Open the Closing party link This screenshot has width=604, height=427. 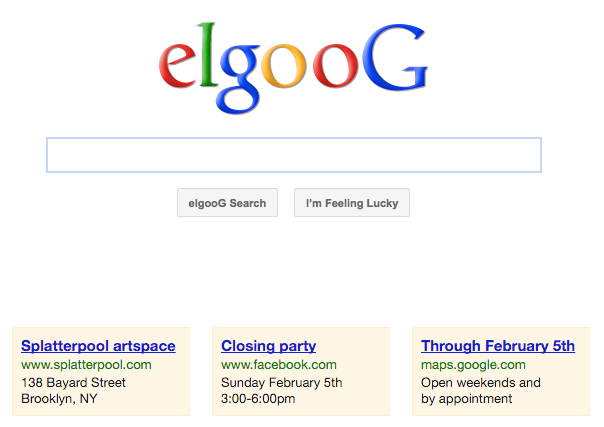coord(268,346)
